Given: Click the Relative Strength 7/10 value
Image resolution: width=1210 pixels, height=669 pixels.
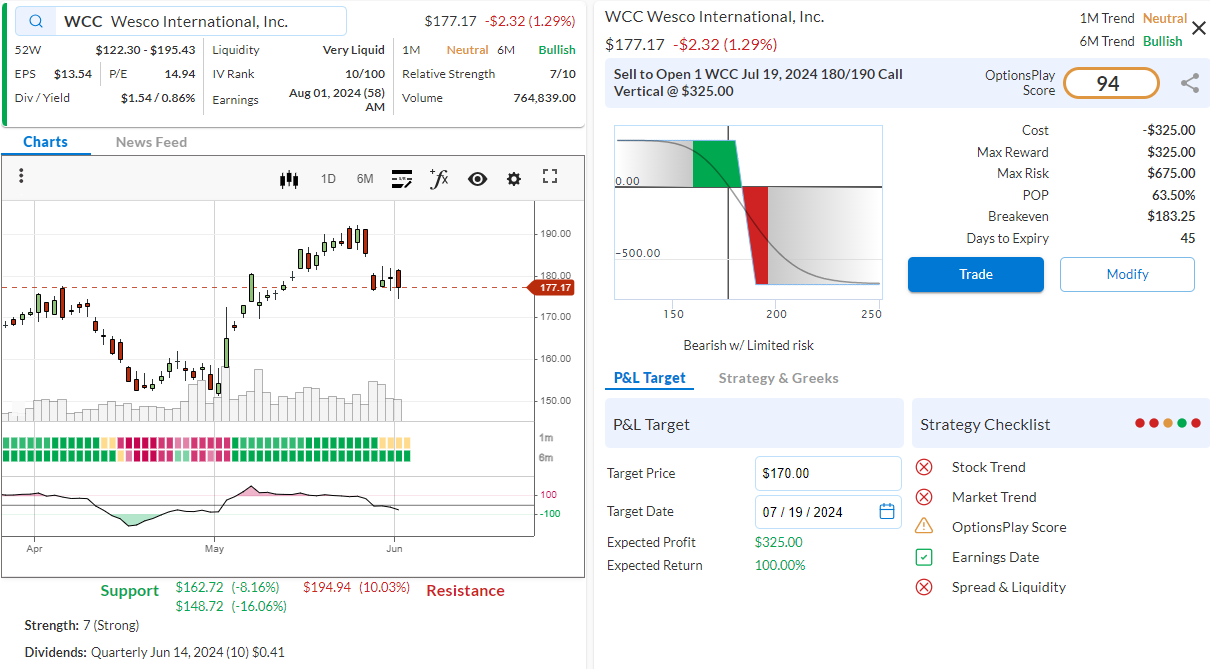Looking at the screenshot, I should coord(563,74).
